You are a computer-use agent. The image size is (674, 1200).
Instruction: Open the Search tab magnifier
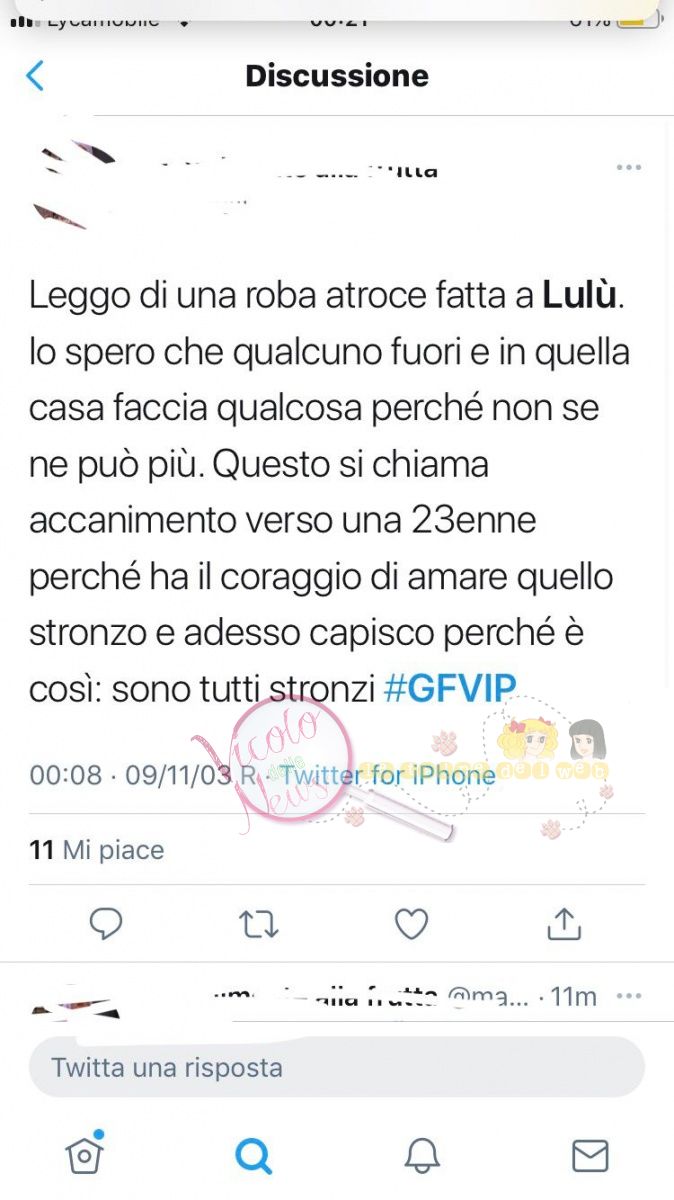(x=253, y=1156)
